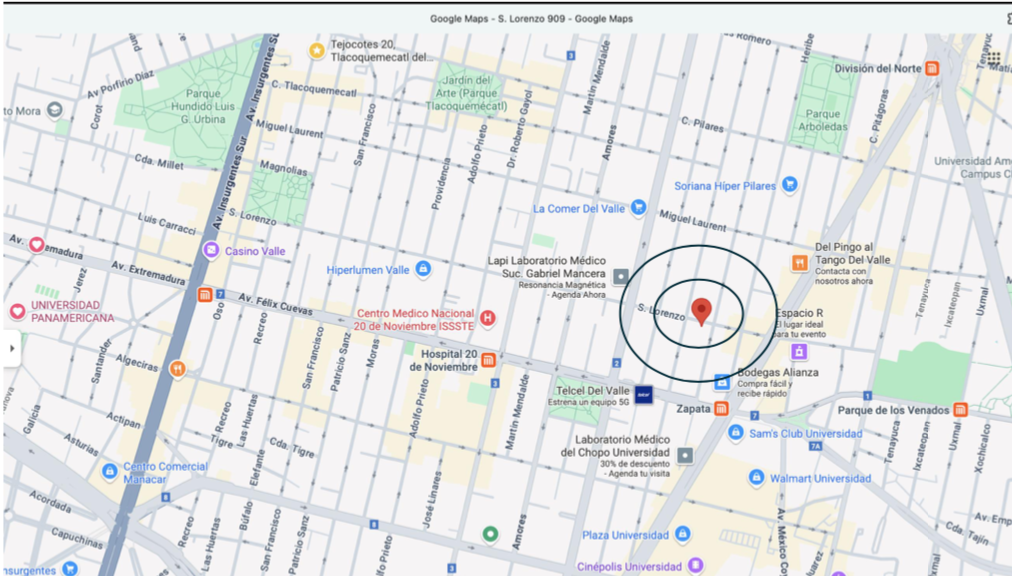Select the Jardín del Arte park label
Viewport: 1012px width, 576px height.
[x=467, y=93]
